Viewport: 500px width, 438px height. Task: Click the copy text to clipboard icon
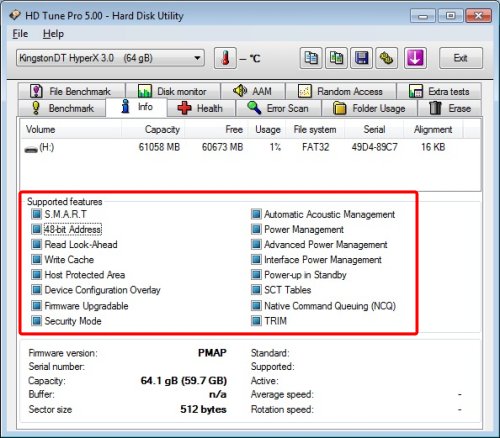(x=311, y=58)
